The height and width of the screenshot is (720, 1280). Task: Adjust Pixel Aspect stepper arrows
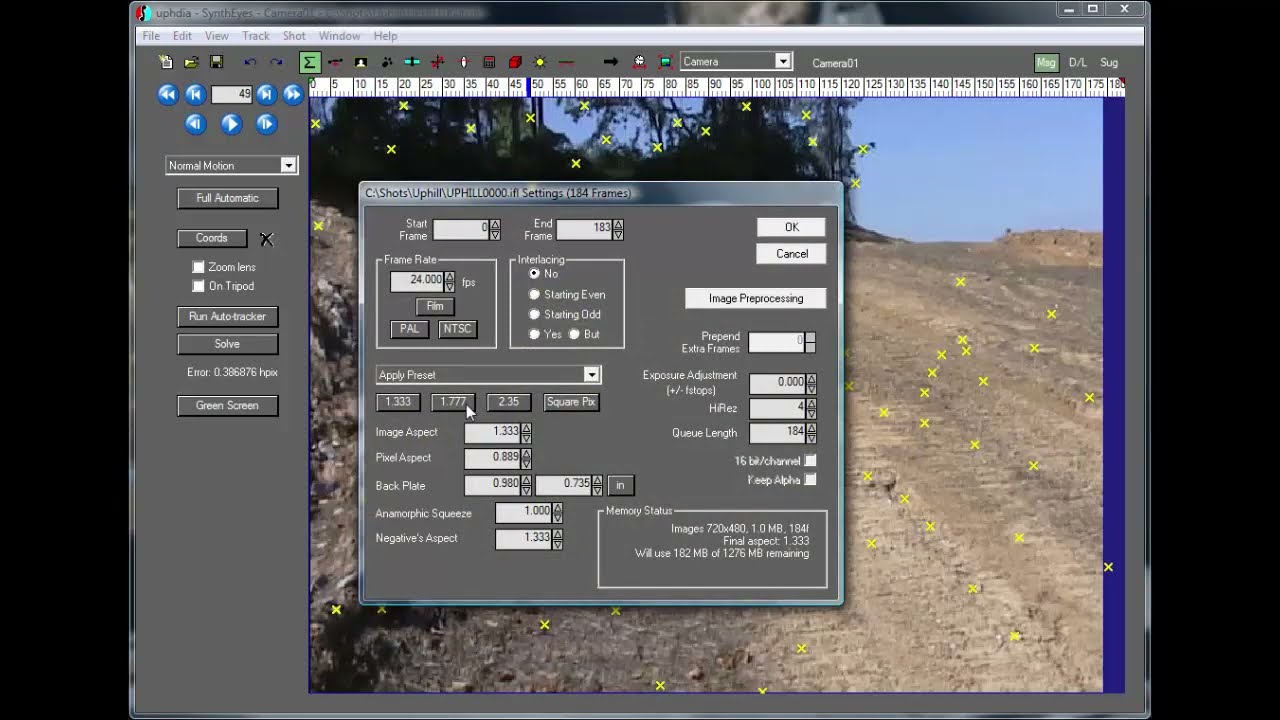point(526,458)
